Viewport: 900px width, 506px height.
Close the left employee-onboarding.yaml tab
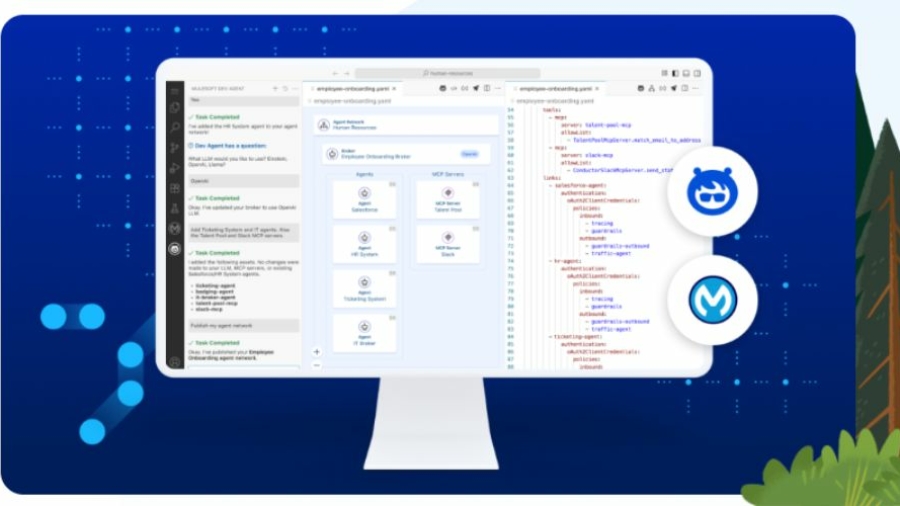[394, 89]
